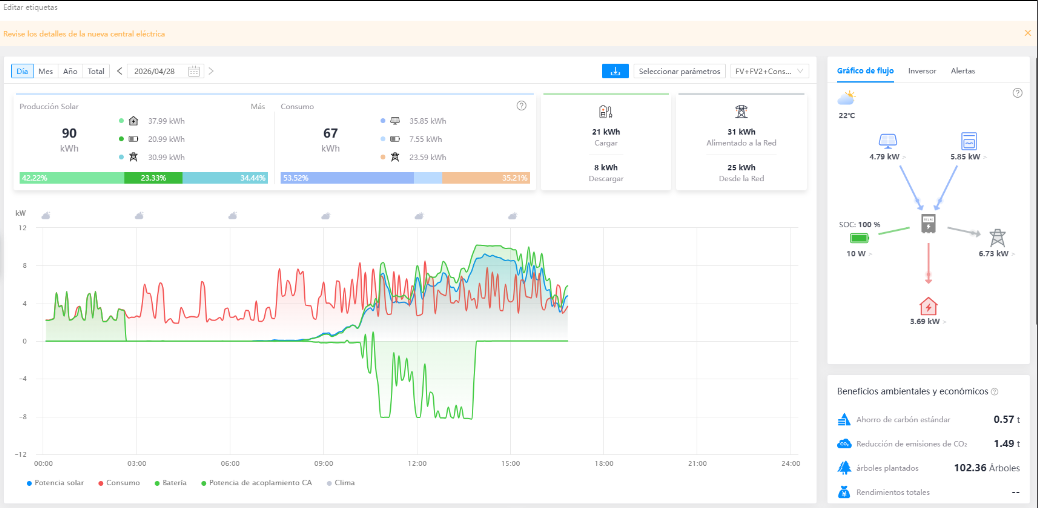Click the battery charging icon above Cargar

[606, 112]
